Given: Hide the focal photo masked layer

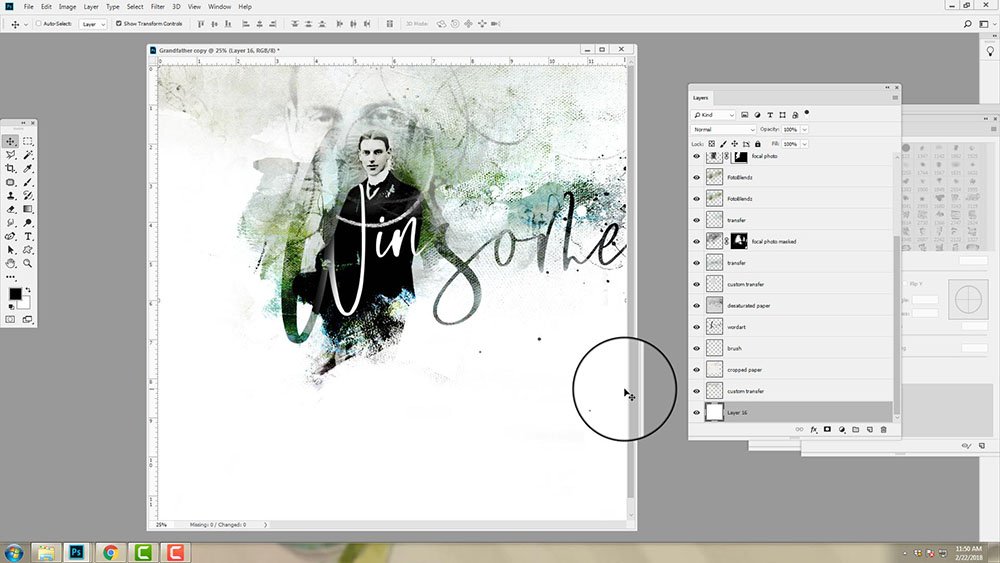Looking at the screenshot, I should coord(696,242).
